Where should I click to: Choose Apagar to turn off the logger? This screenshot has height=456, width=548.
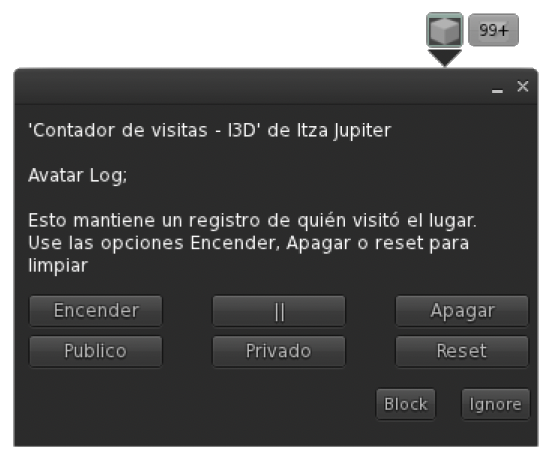(x=462, y=311)
